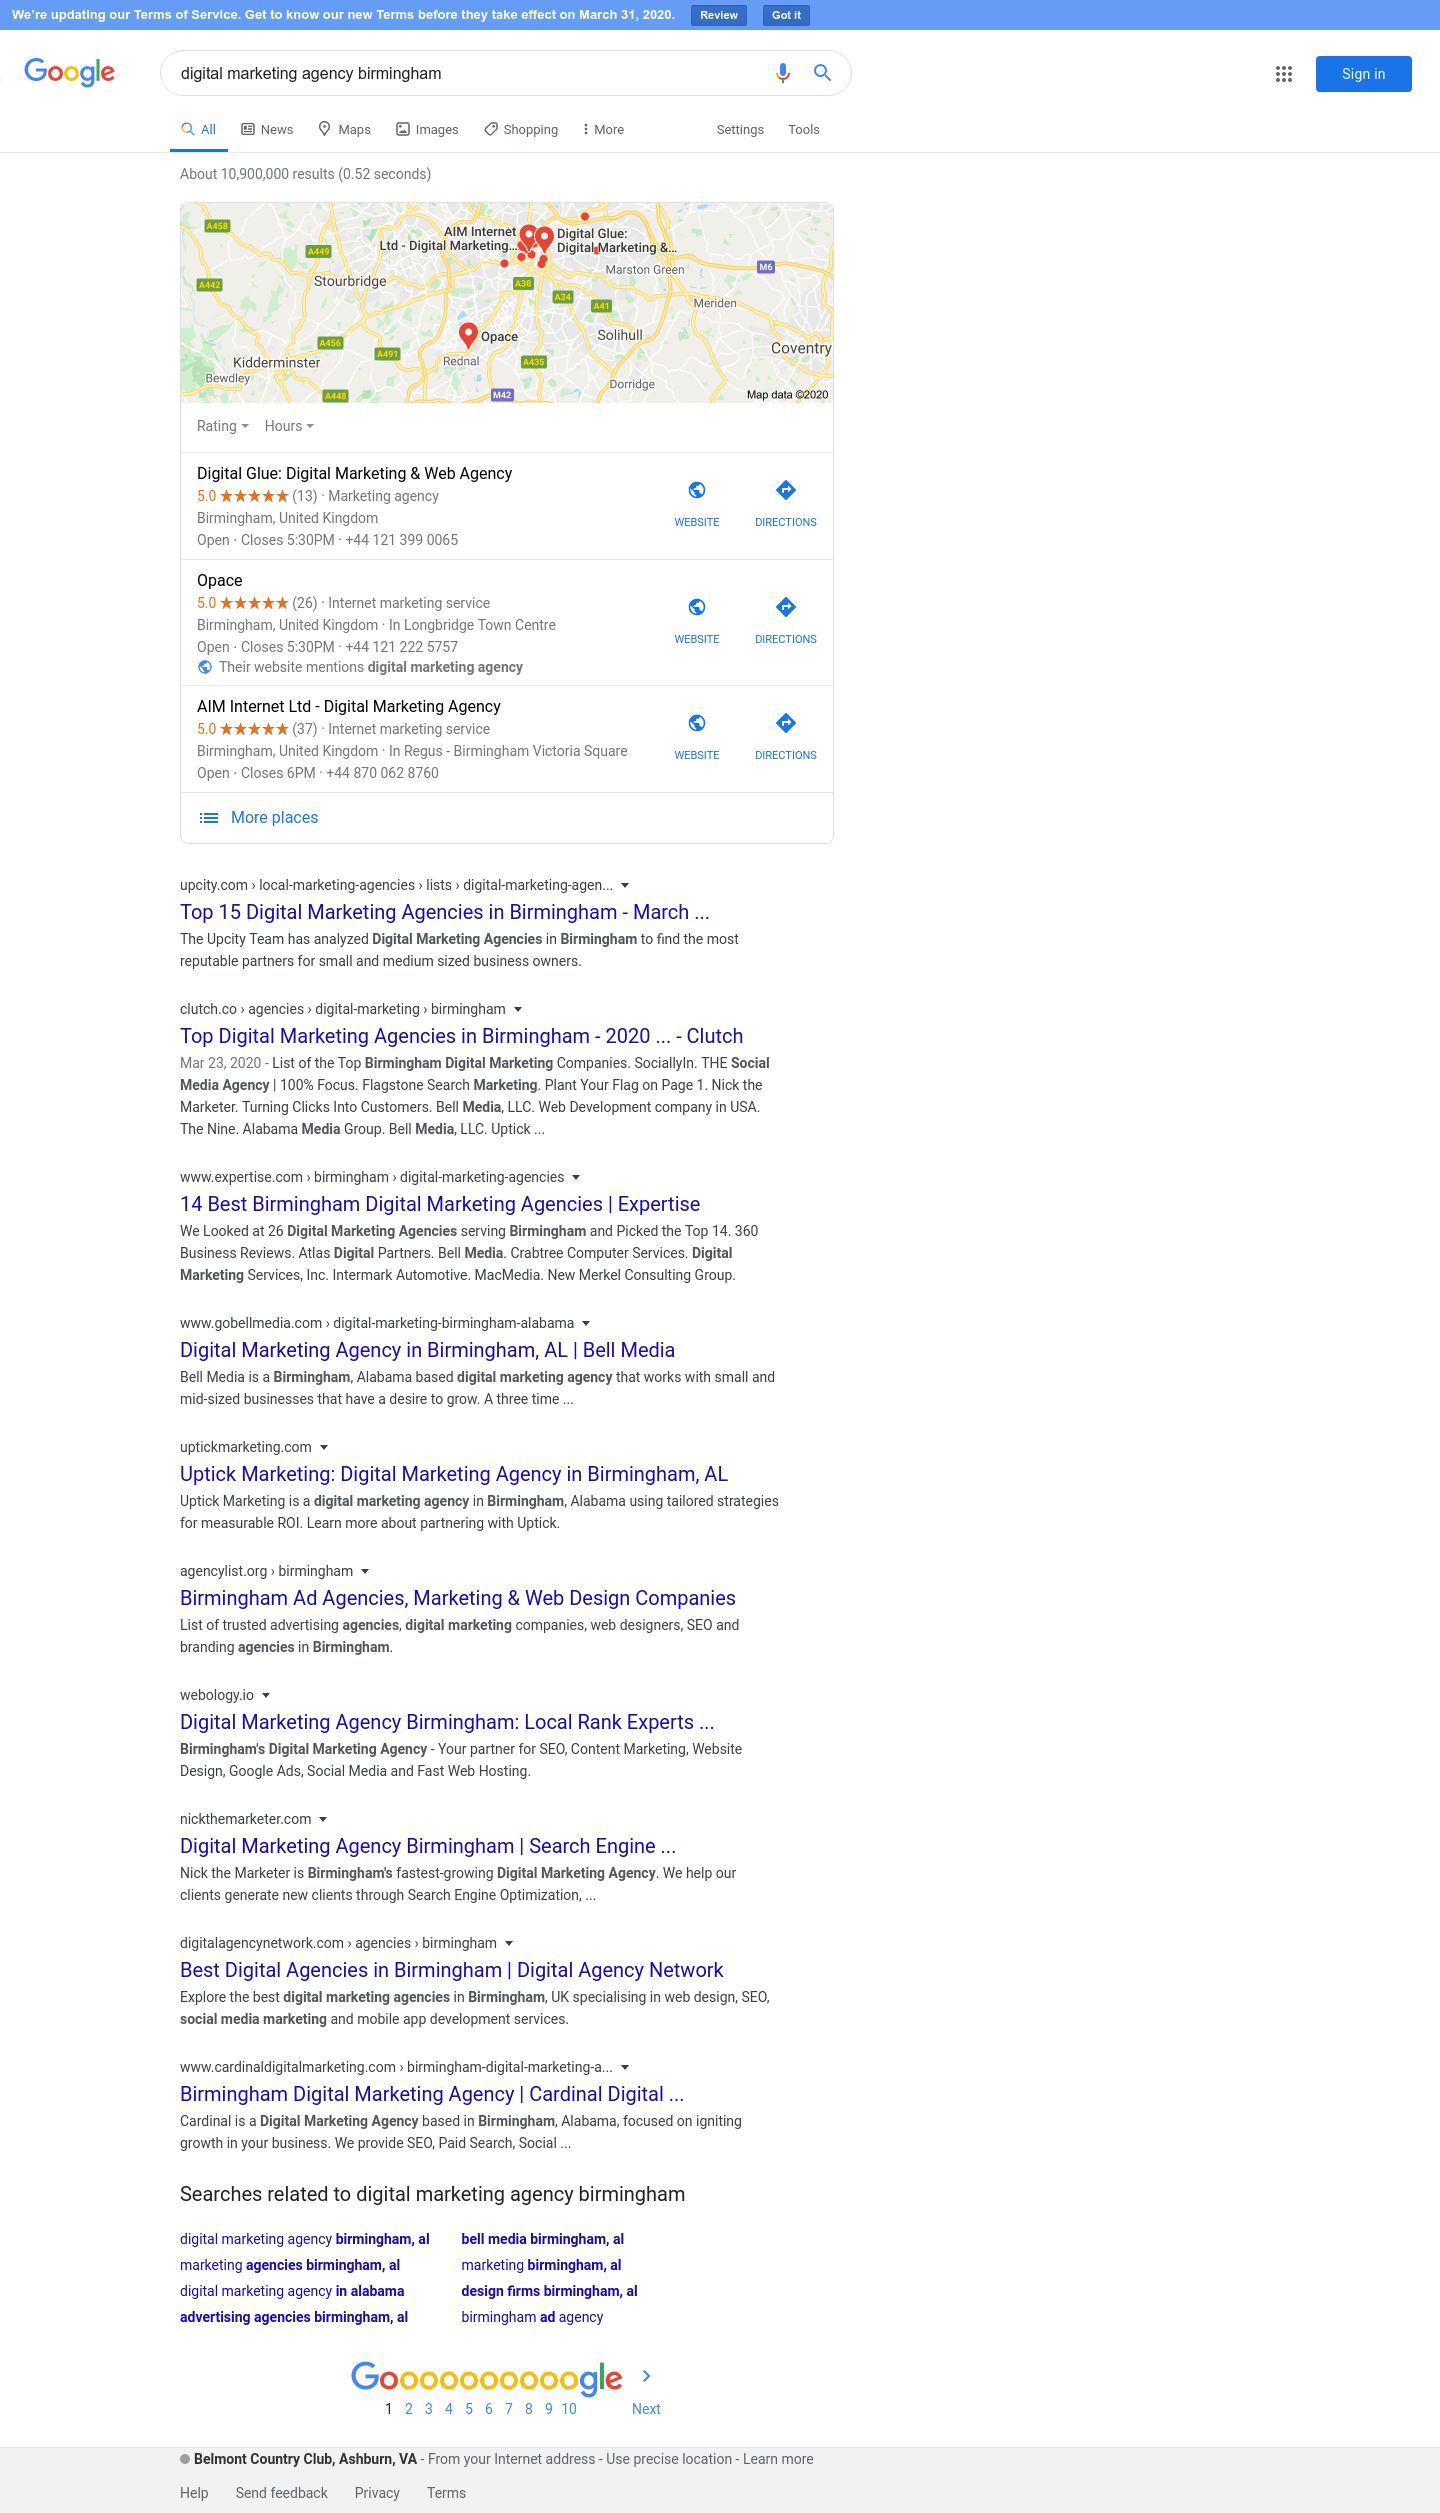Expand cardinaldigitalmarketing.com result options arrow

coord(625,2067)
